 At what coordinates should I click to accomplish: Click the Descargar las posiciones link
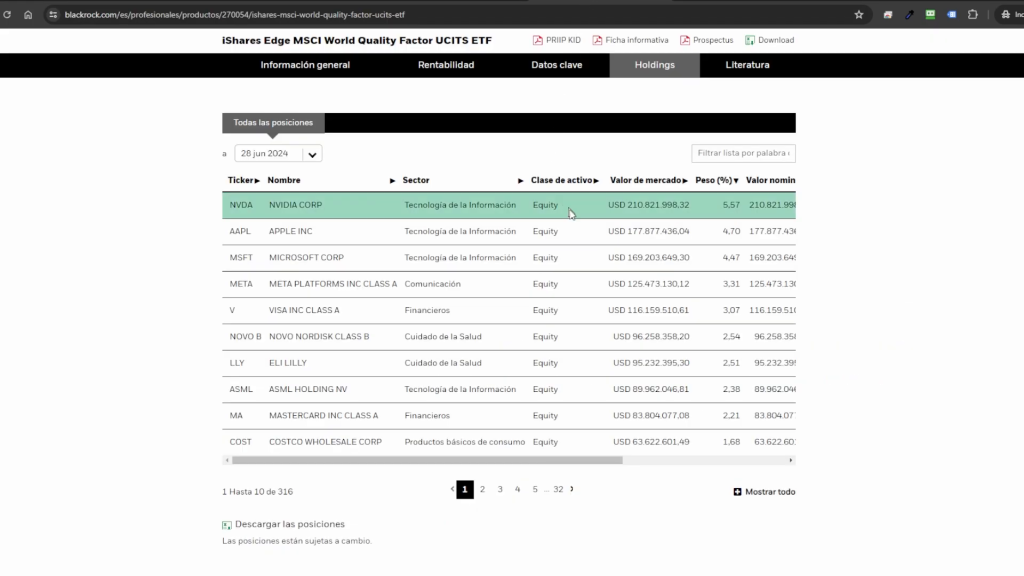click(289, 524)
